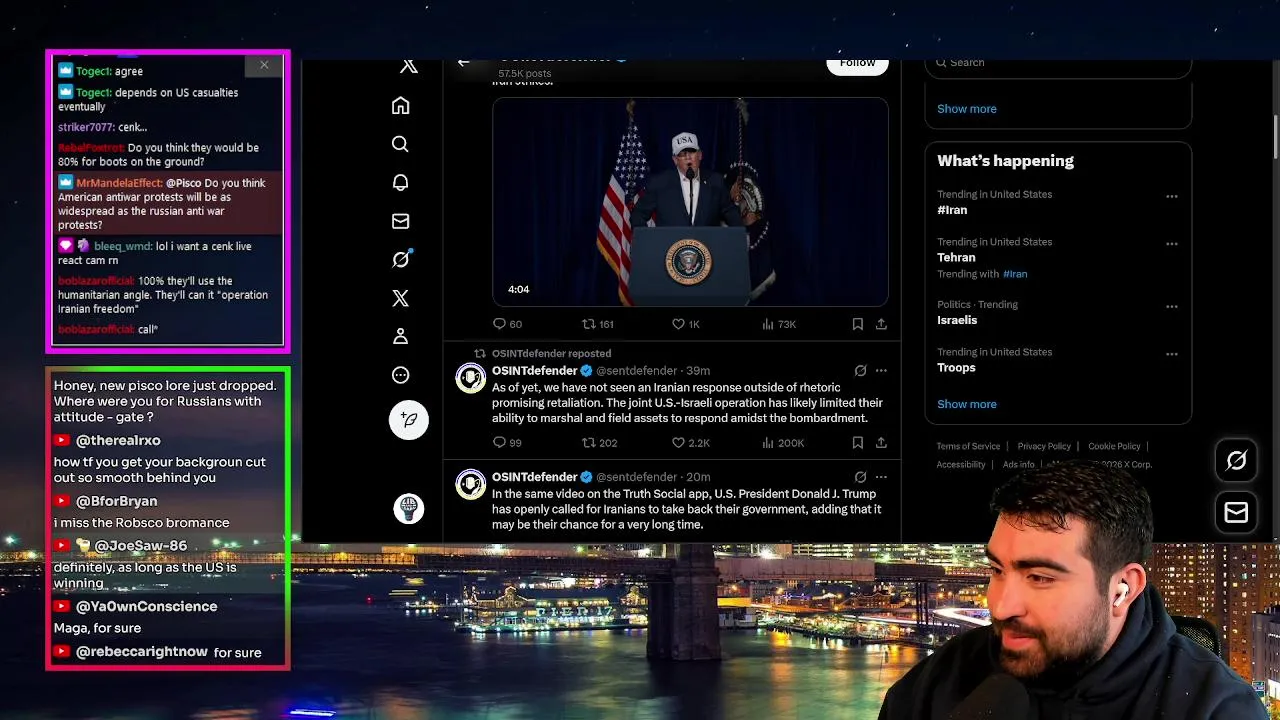Screen dimensions: 1280x720
Task: Click 'OSINTdefender reposted' label
Action: (x=551, y=353)
